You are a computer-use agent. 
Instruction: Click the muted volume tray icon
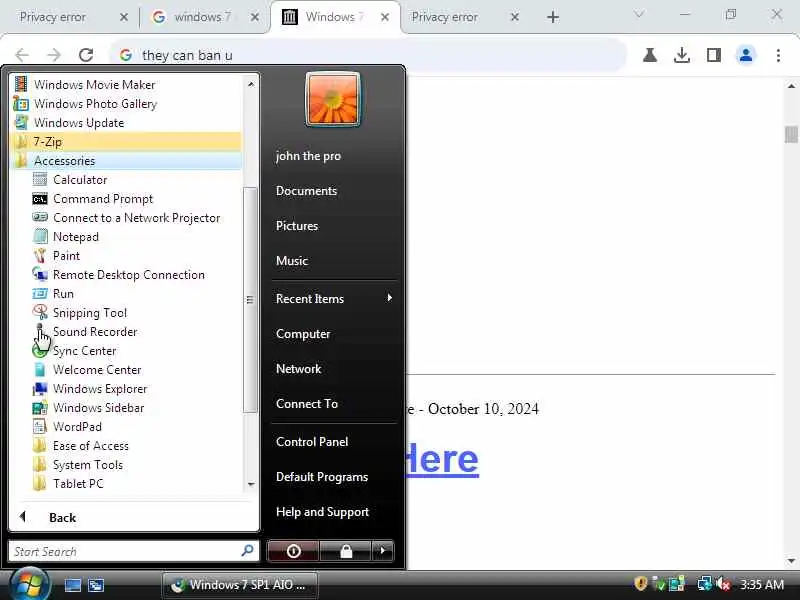pos(722,584)
